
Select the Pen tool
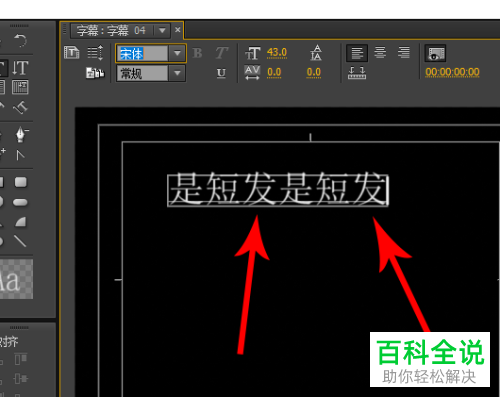[x=21, y=135]
